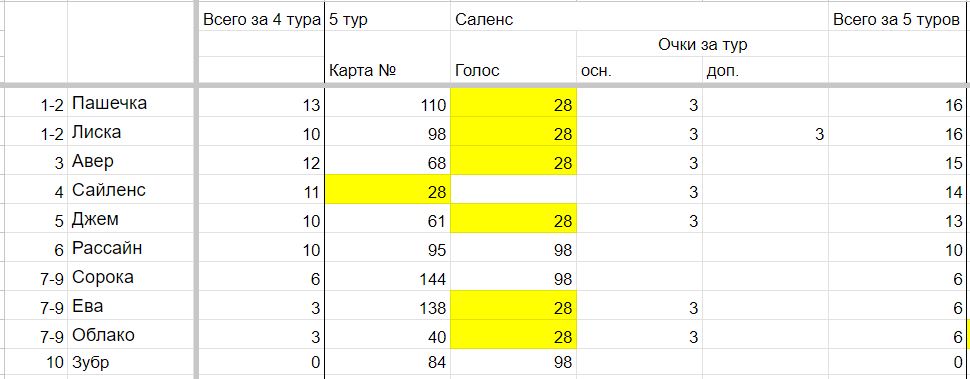Select the Пашечка name cell
Screen dimensions: 970x379
point(131,103)
